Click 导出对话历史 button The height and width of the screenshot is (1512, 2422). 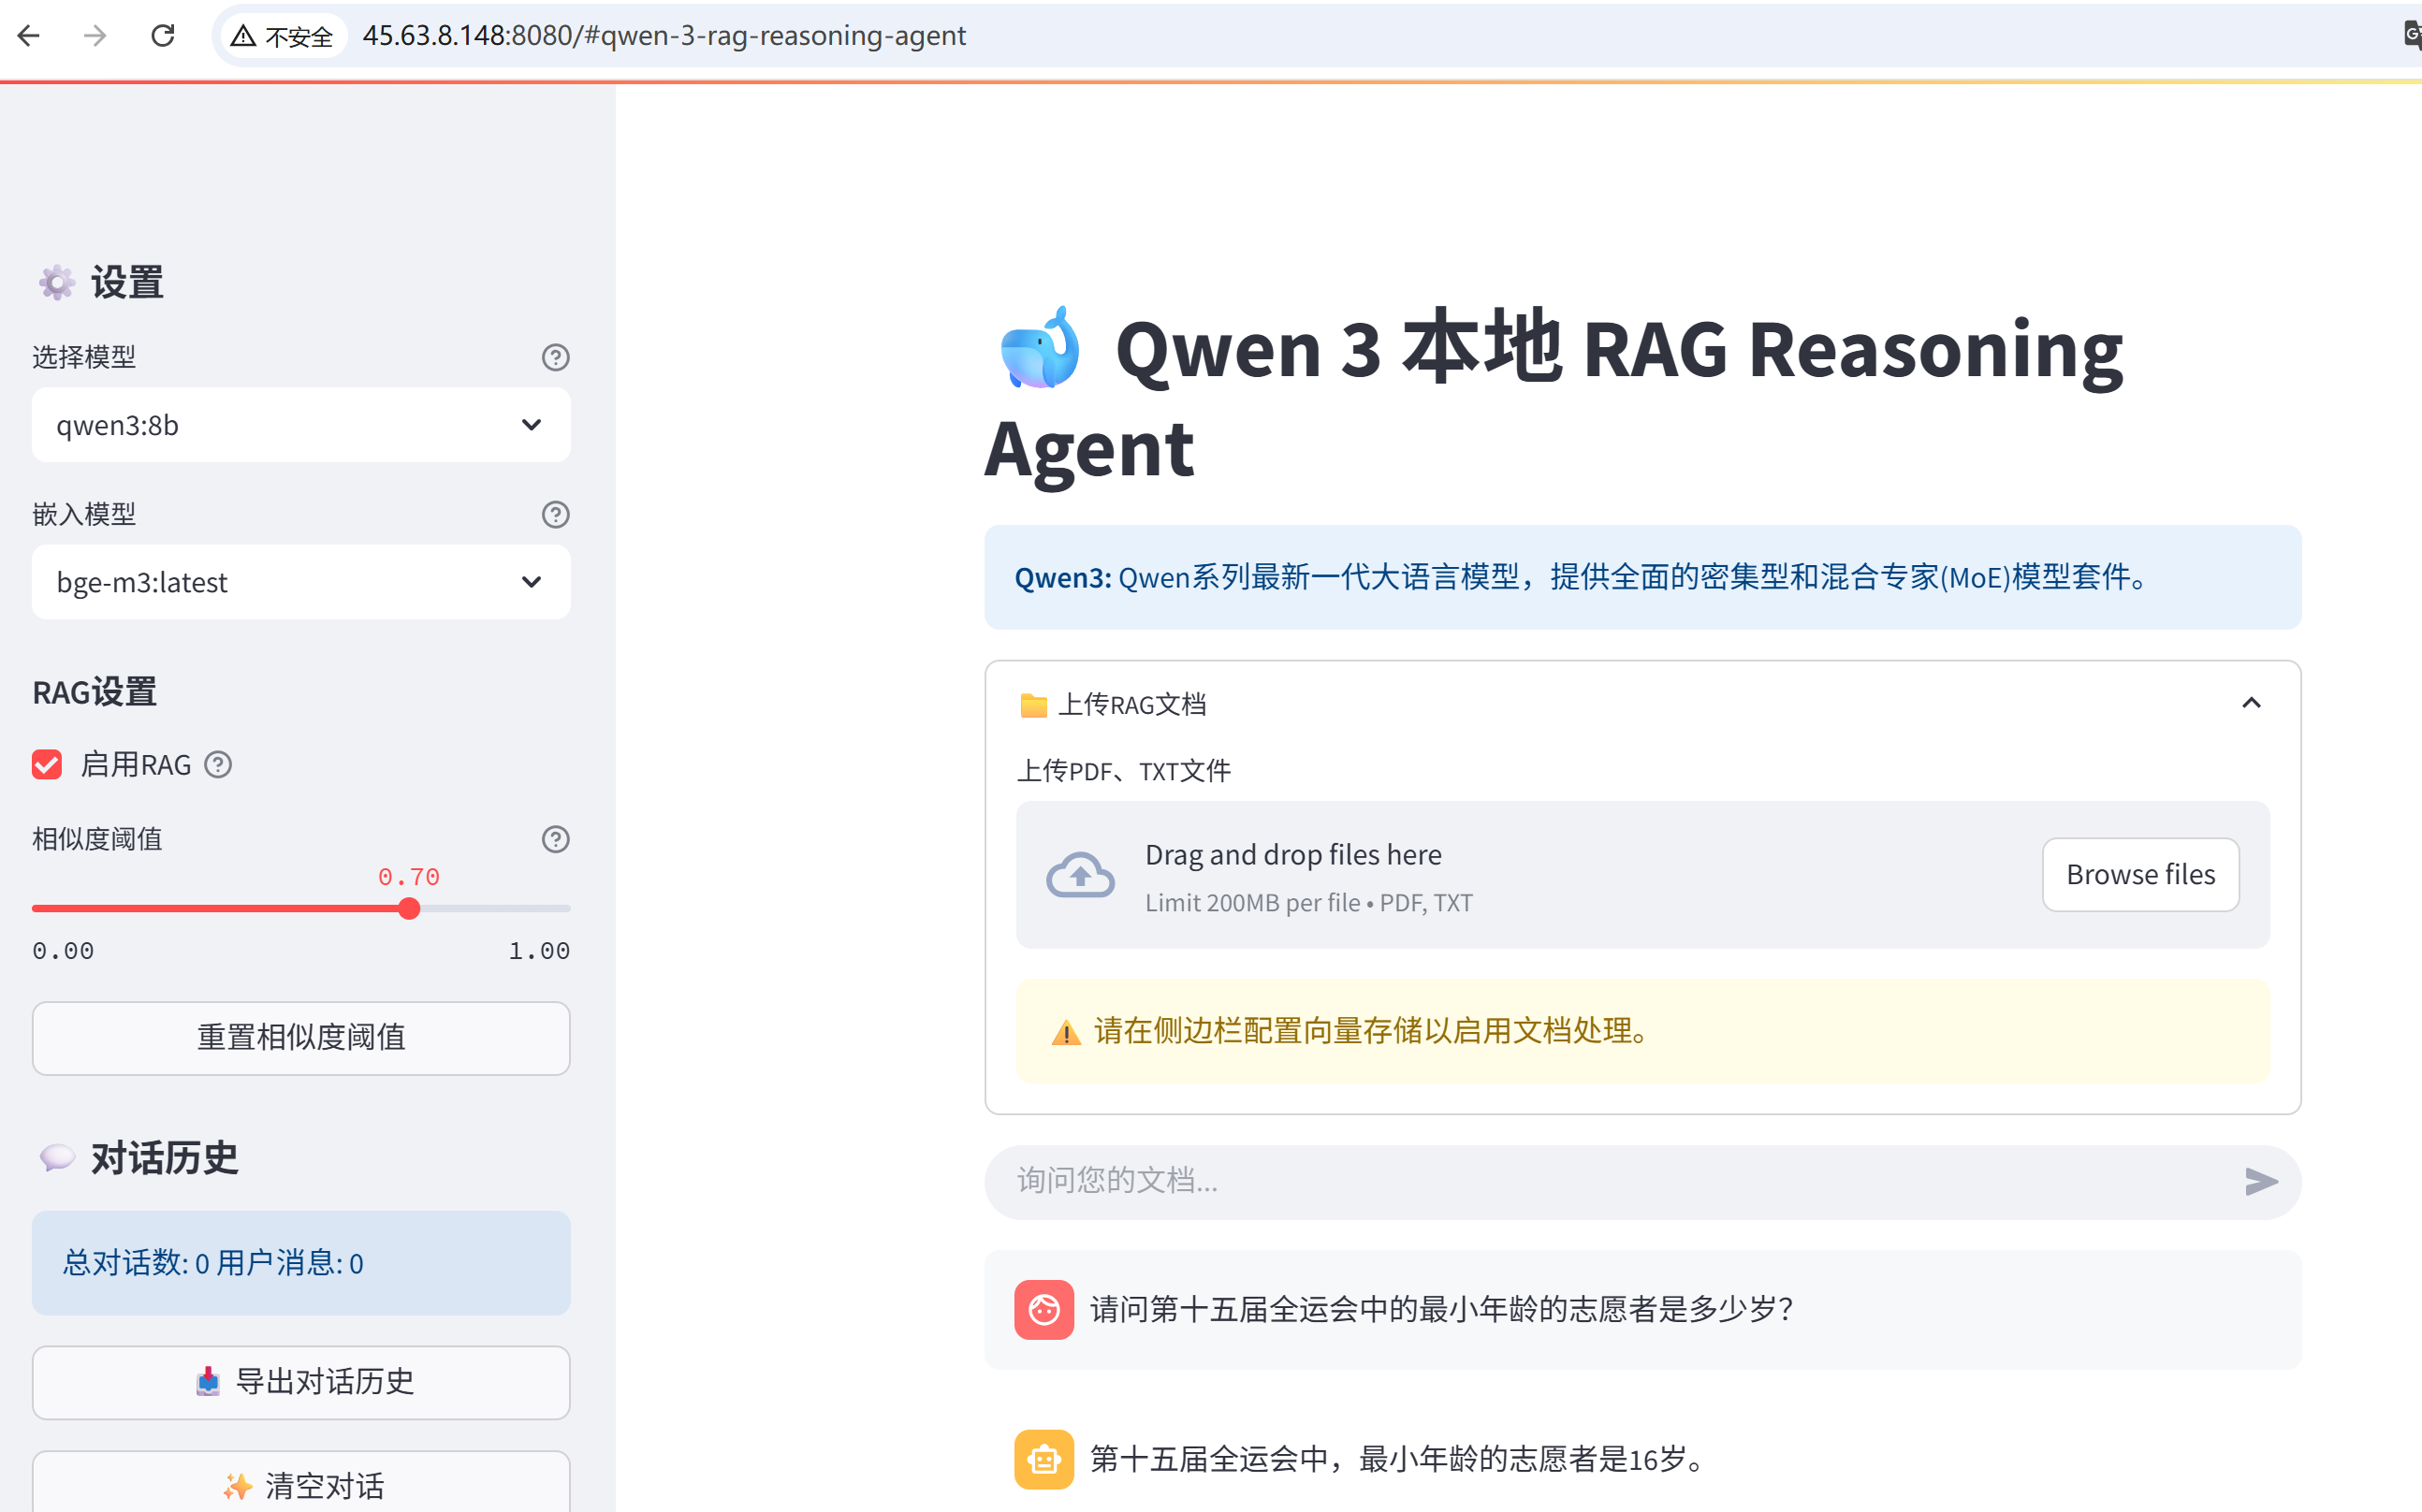[301, 1382]
